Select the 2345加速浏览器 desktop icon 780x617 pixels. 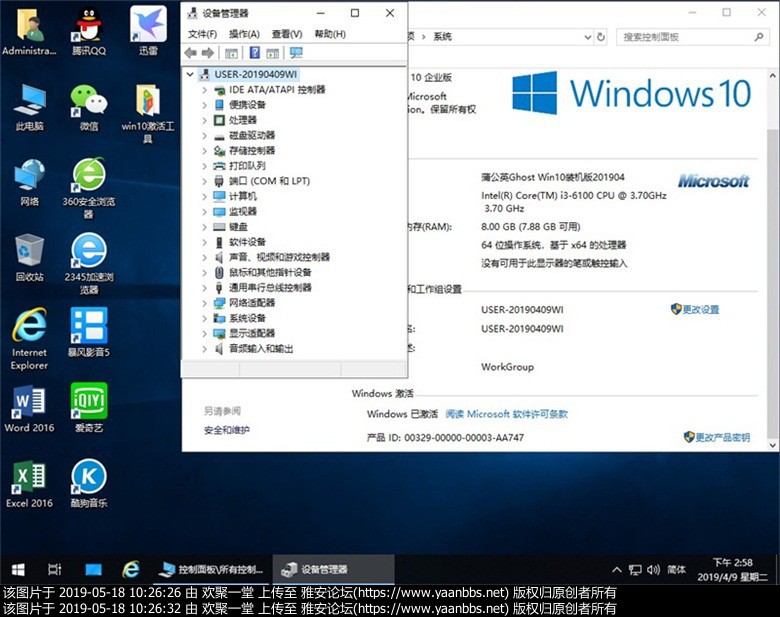pyautogui.click(x=89, y=264)
